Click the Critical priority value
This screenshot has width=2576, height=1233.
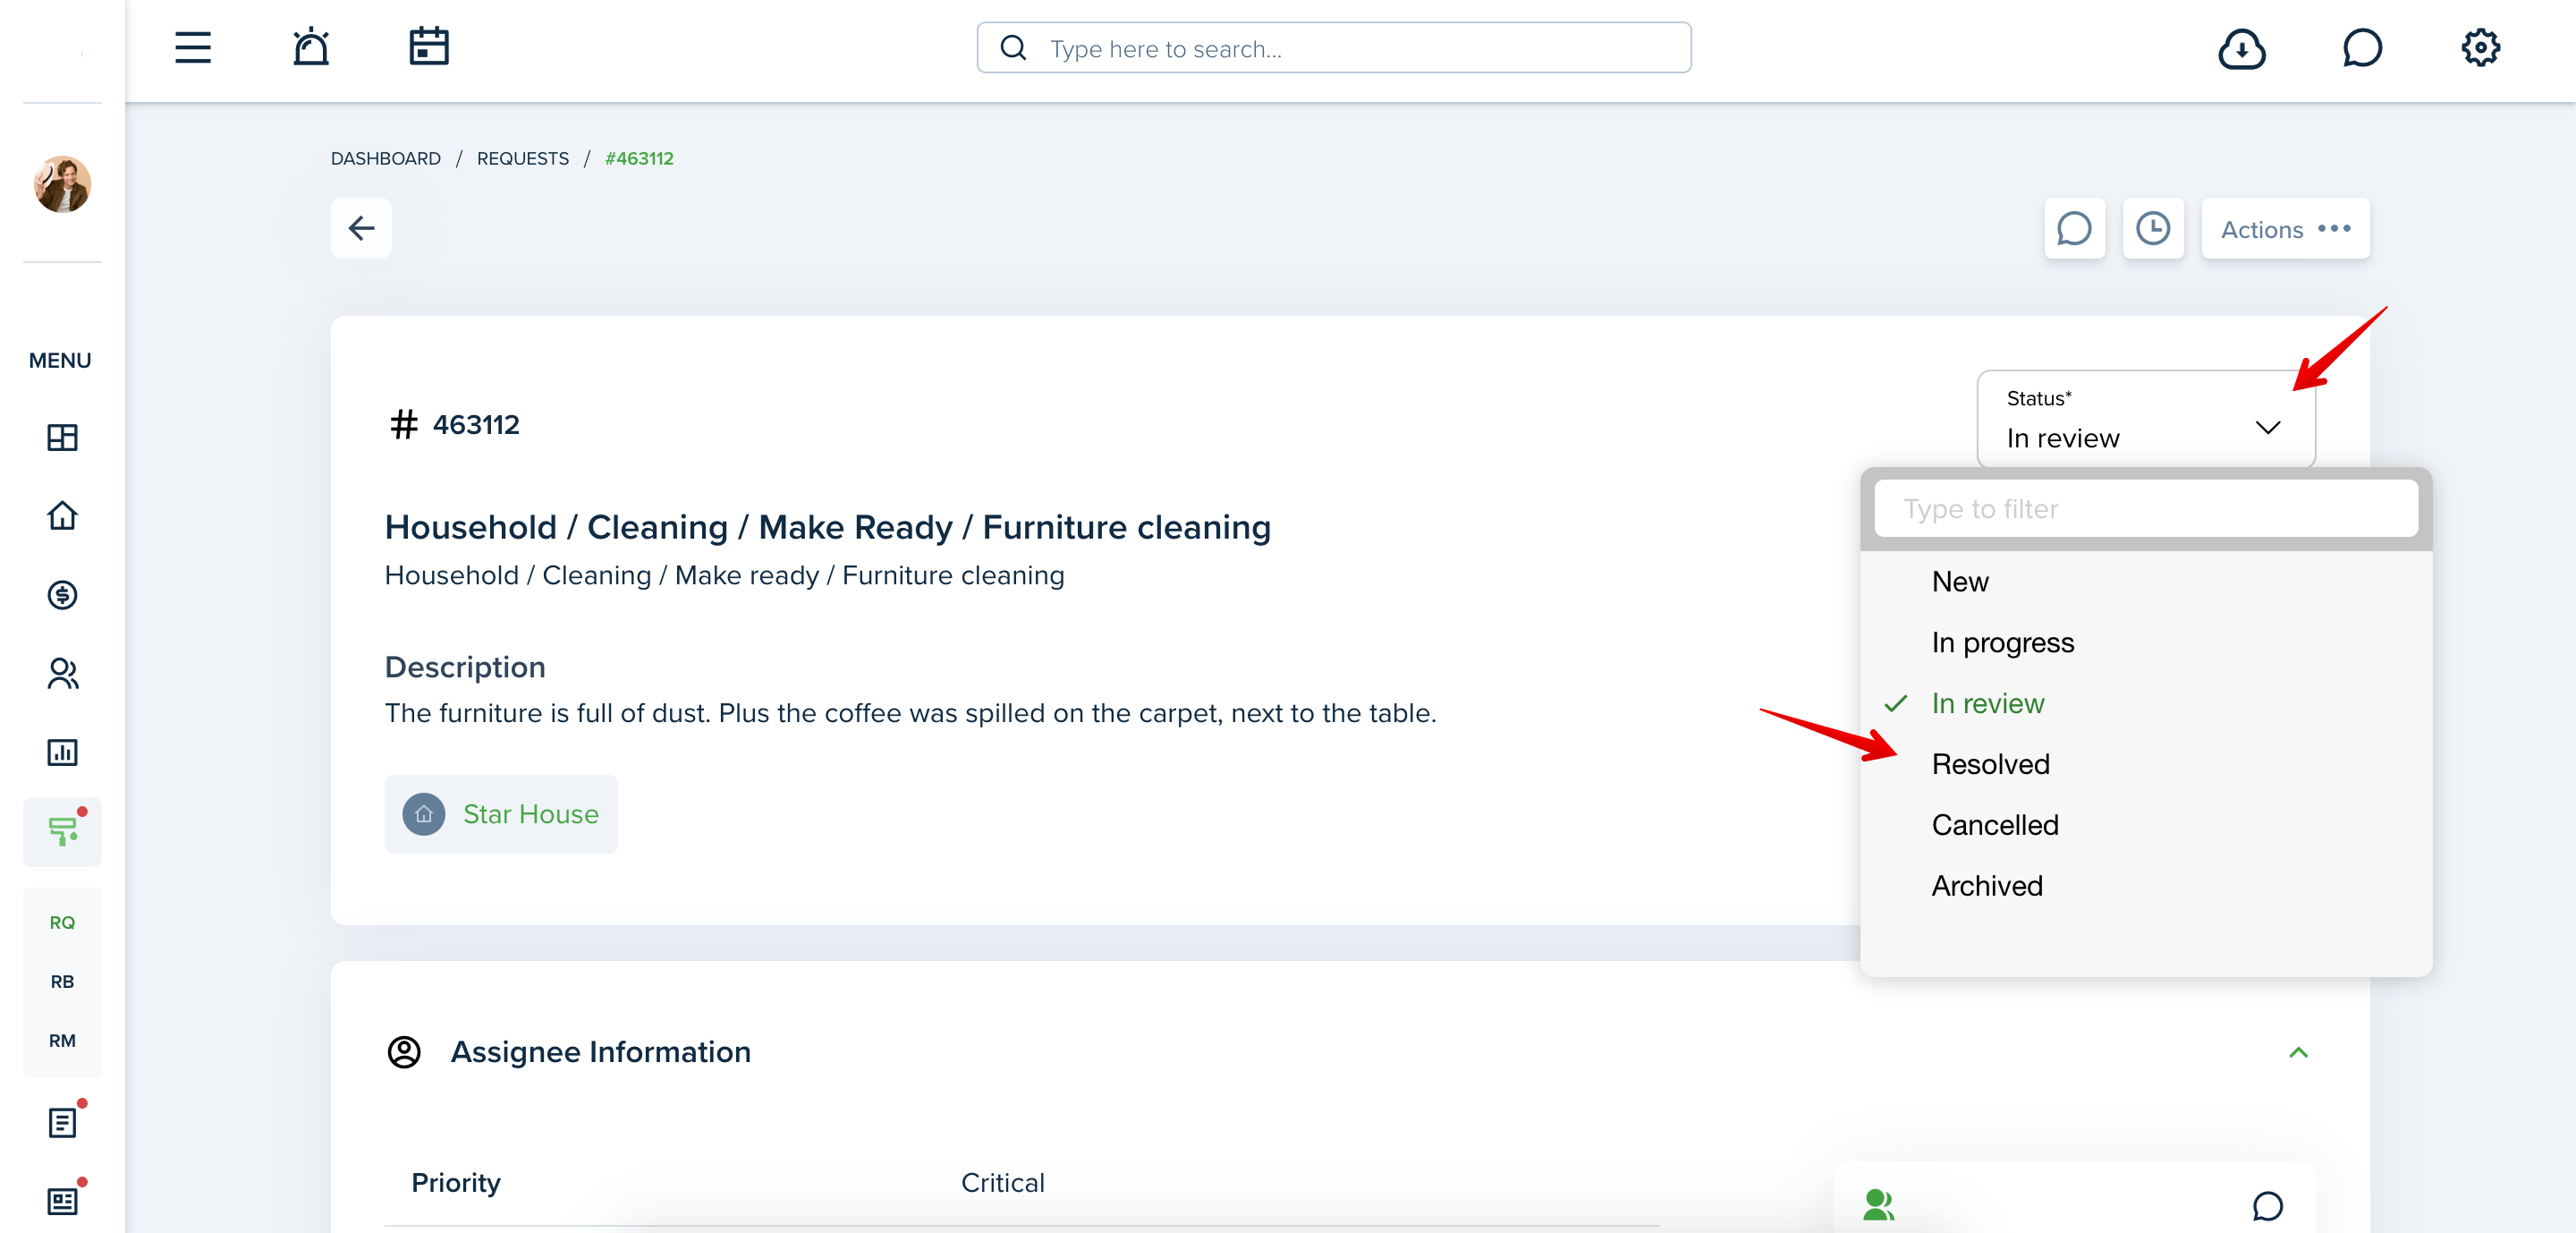1002,1183
